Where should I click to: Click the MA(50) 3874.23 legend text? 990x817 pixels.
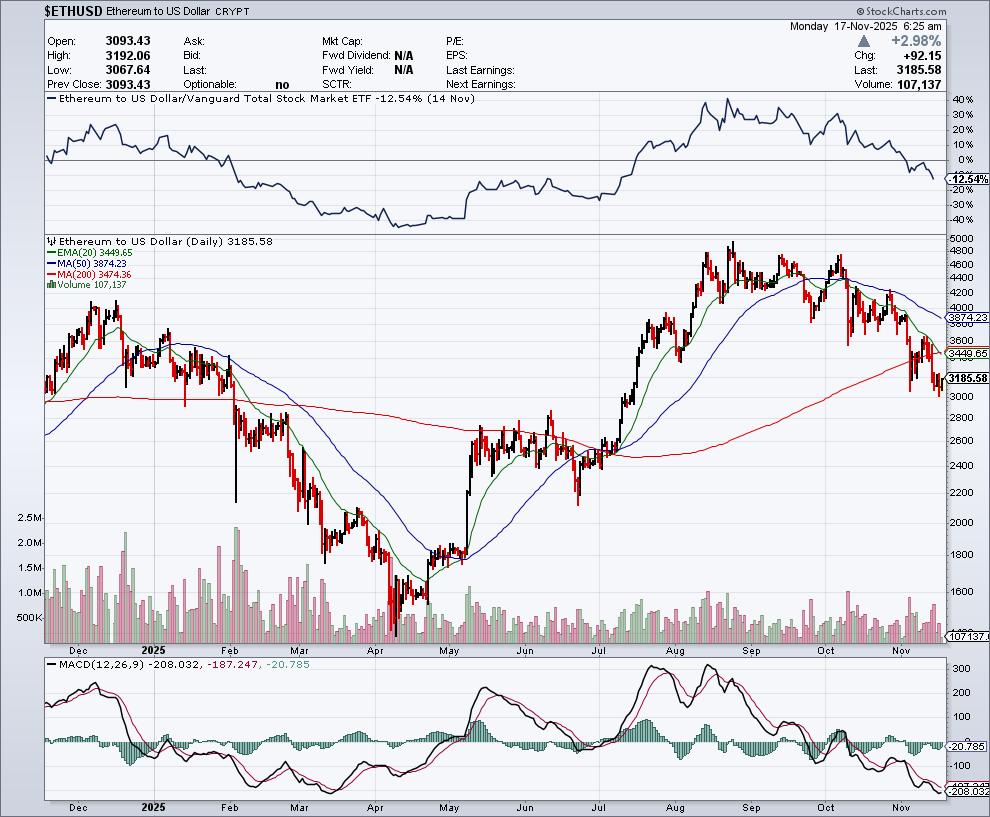click(92, 263)
